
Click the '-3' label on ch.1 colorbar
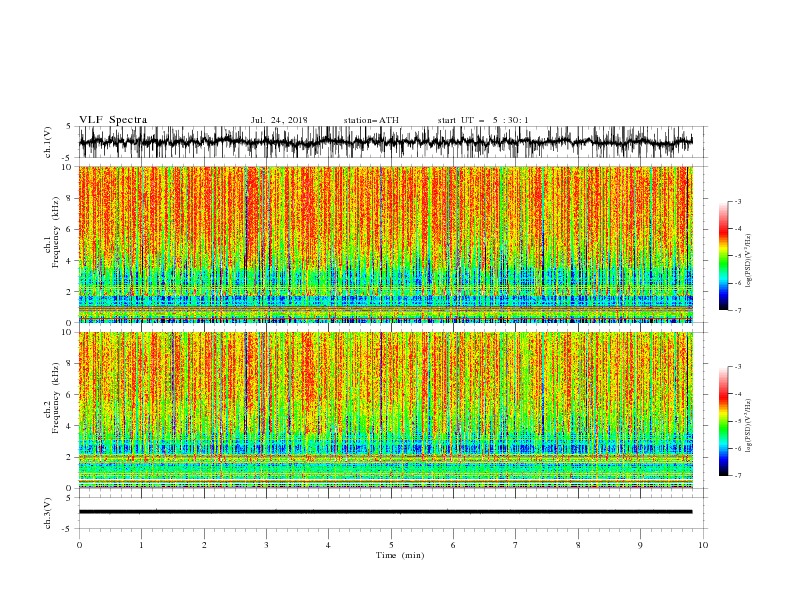(x=737, y=201)
